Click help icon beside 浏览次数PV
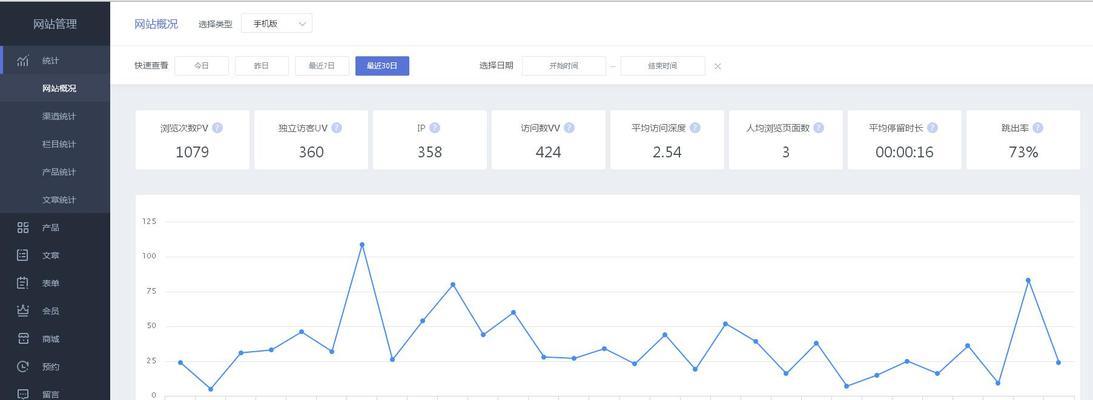Image resolution: width=1093 pixels, height=400 pixels. coord(217,128)
